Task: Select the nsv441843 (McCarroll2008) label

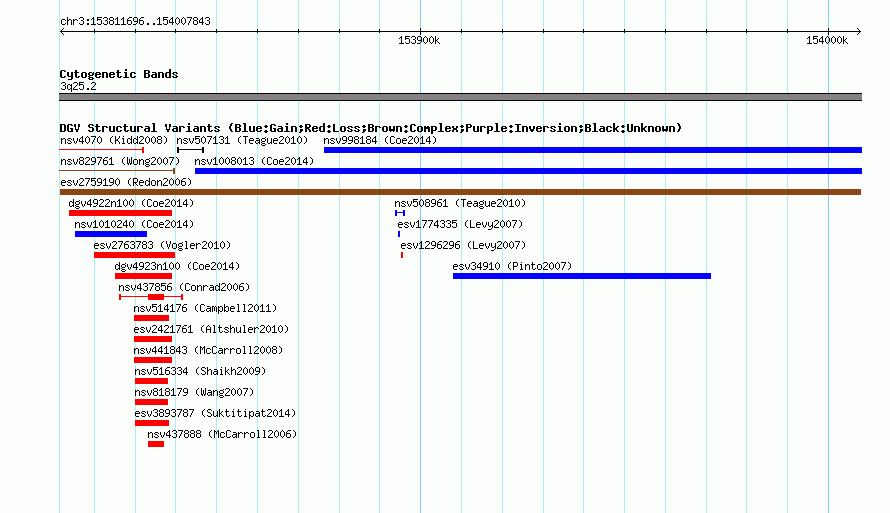Action: pyautogui.click(x=208, y=350)
